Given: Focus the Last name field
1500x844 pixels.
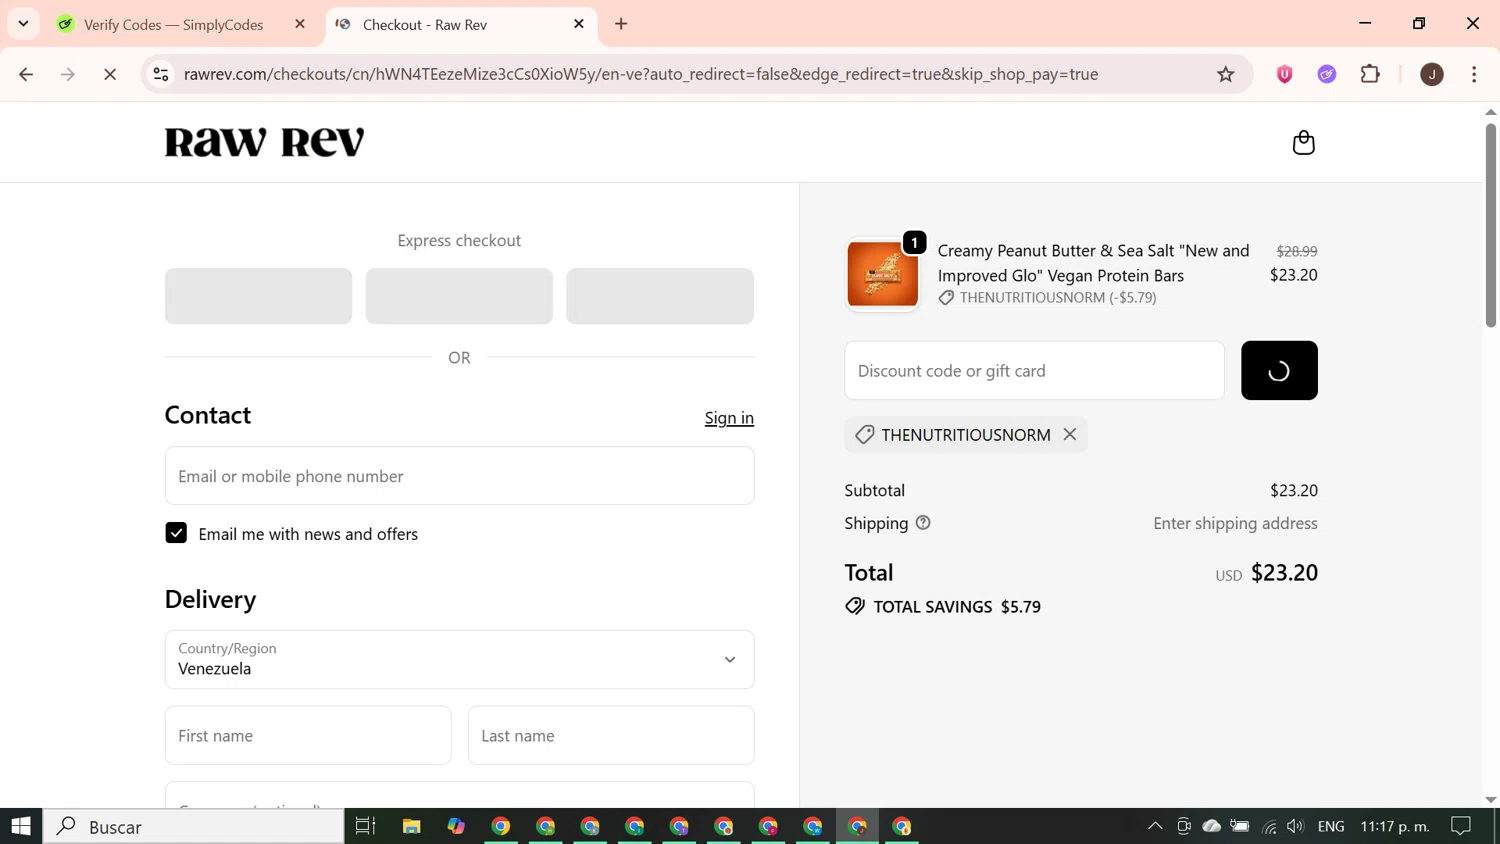Looking at the screenshot, I should tap(611, 735).
